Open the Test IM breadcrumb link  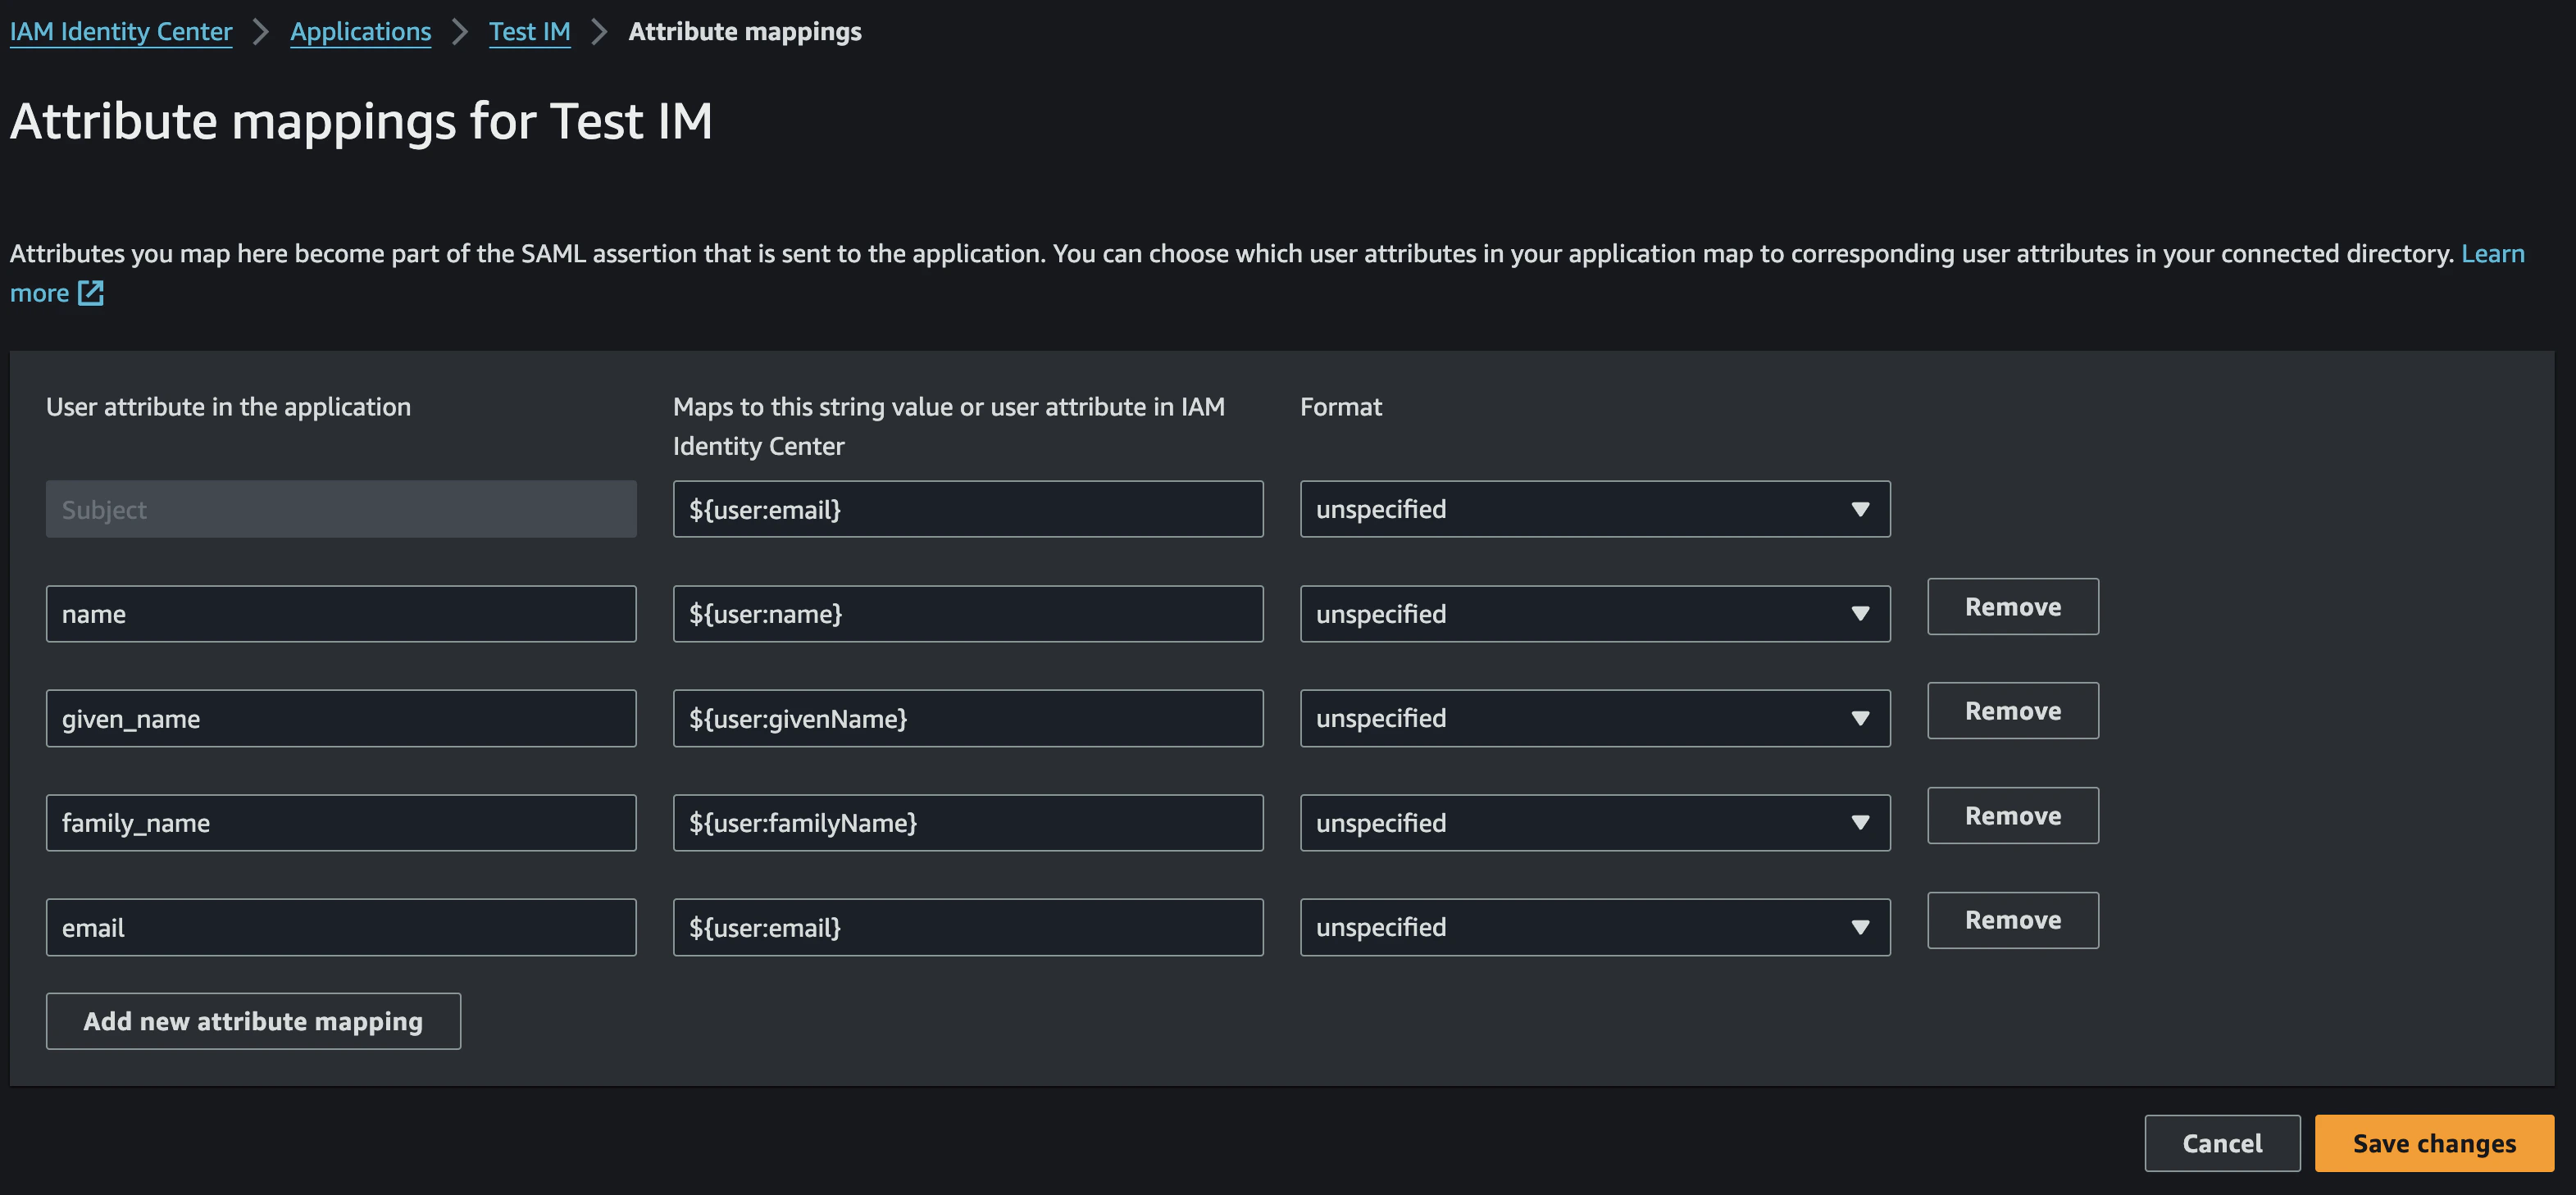click(529, 32)
